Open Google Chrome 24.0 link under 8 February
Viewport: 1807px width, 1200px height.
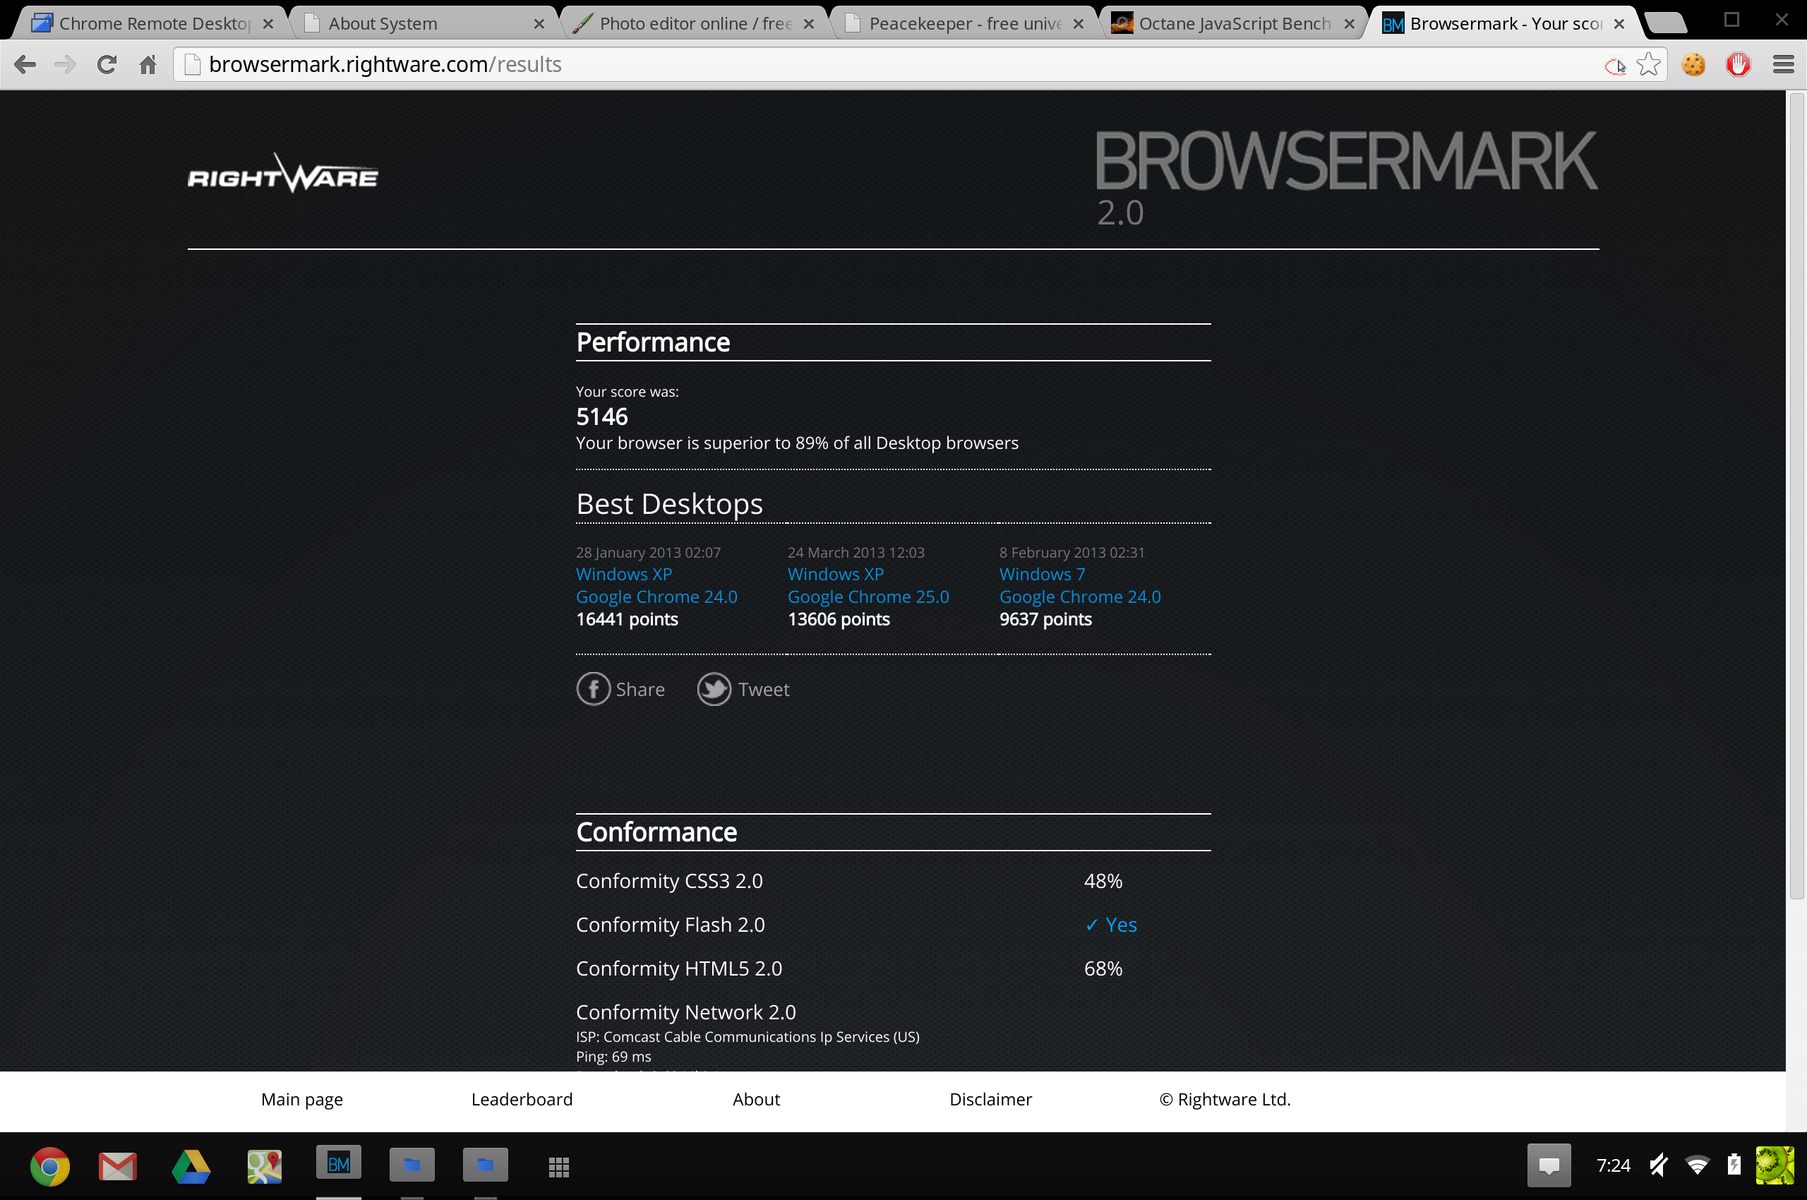tap(1080, 597)
